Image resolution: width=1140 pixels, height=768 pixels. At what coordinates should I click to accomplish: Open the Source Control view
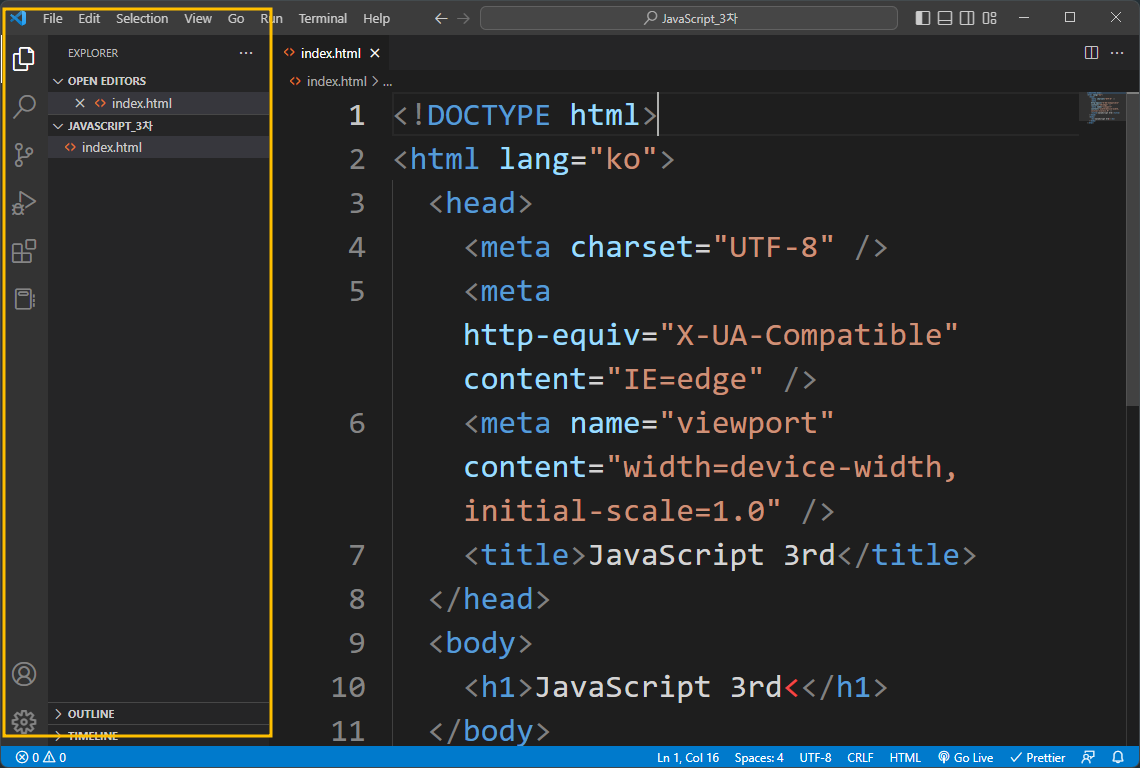(24, 154)
